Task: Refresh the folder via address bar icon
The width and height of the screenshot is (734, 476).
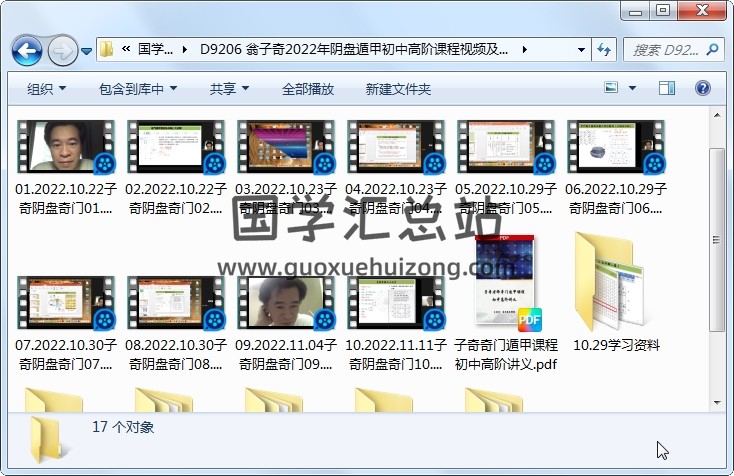Action: point(604,49)
